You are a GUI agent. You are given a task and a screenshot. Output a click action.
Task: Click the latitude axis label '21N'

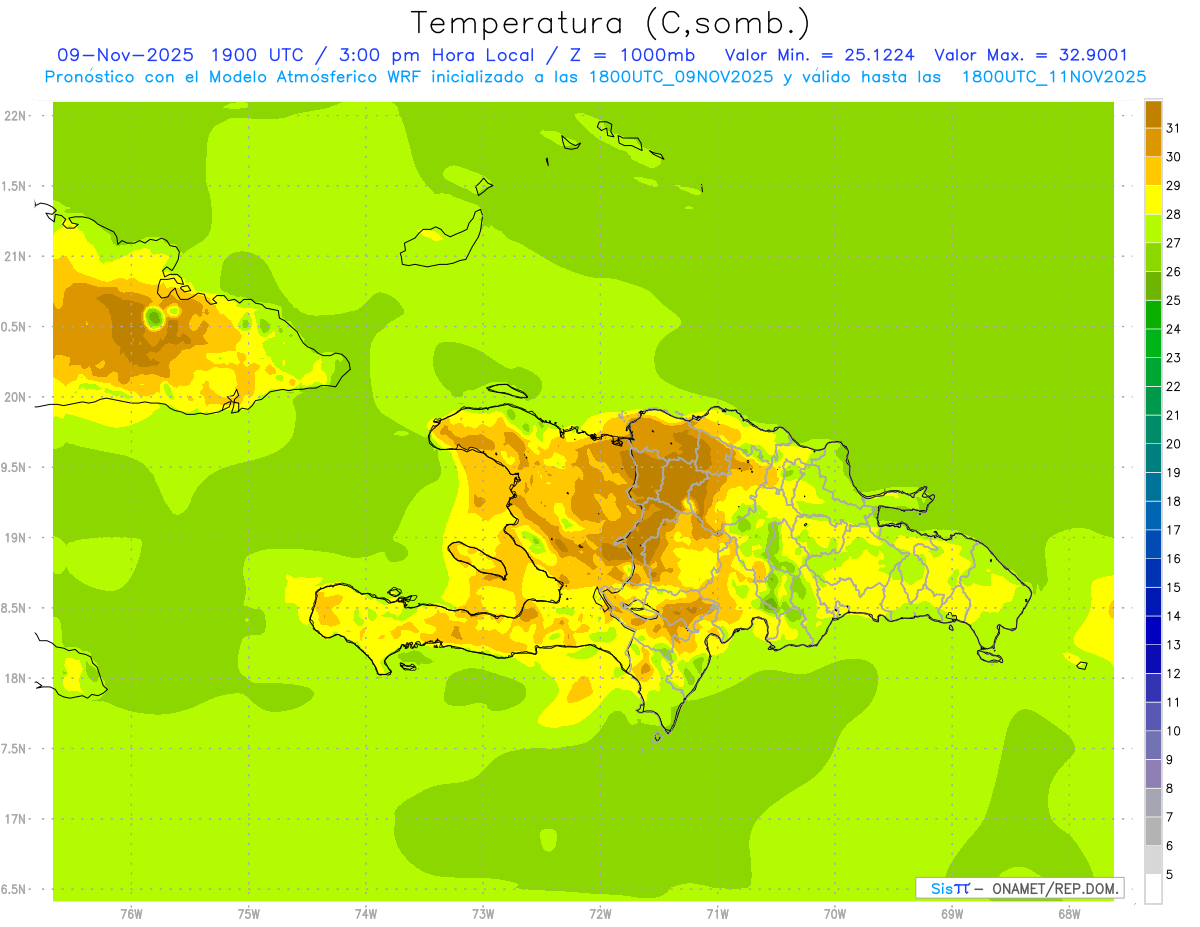[x=16, y=257]
